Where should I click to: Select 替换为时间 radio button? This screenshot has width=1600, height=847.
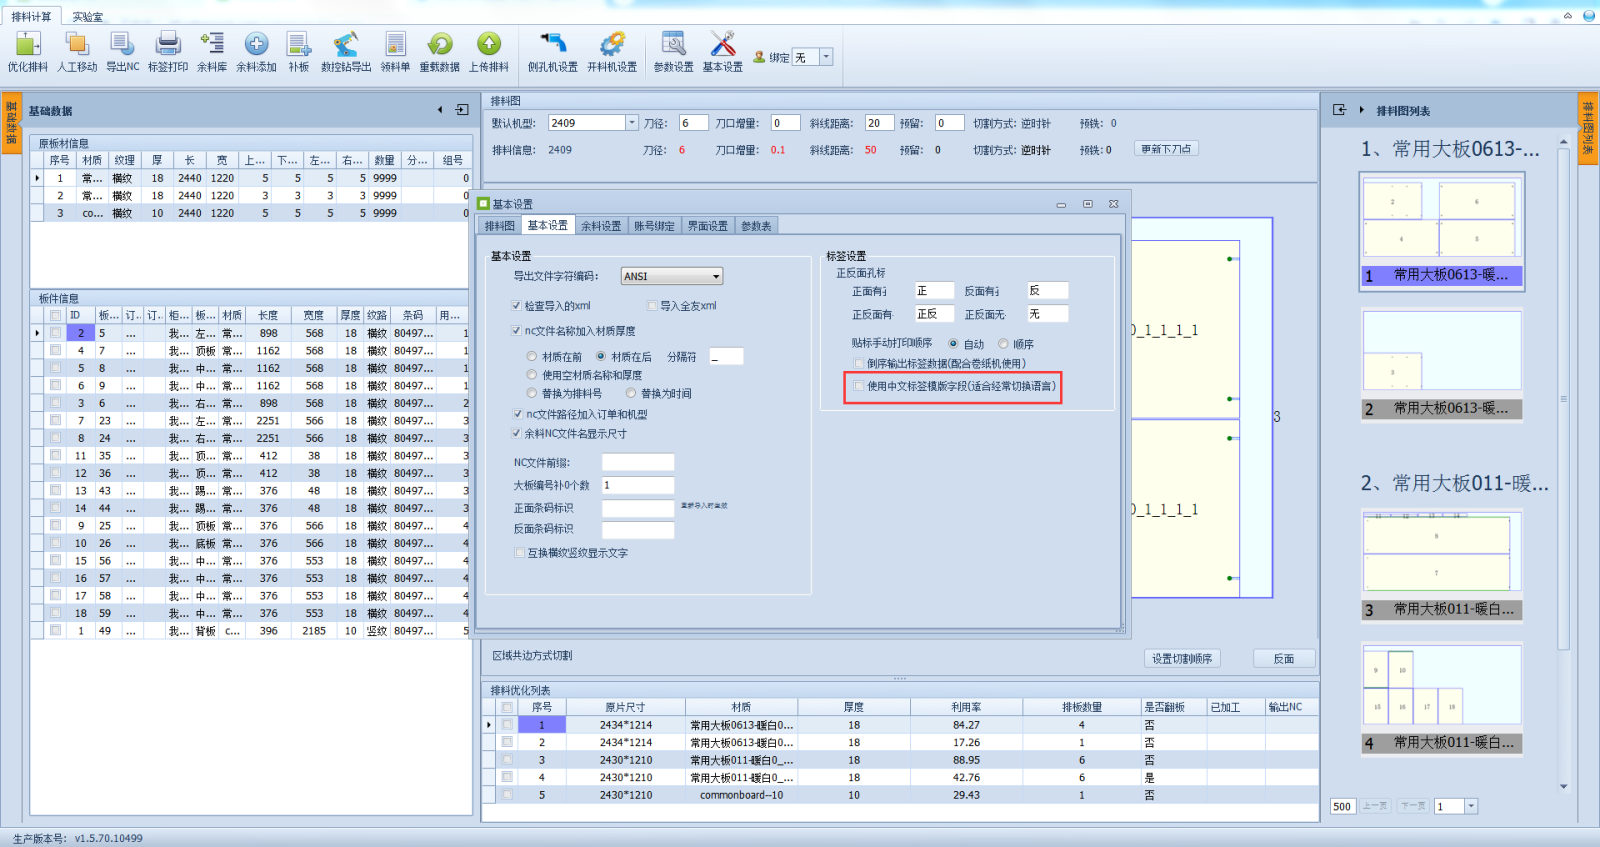pos(631,393)
